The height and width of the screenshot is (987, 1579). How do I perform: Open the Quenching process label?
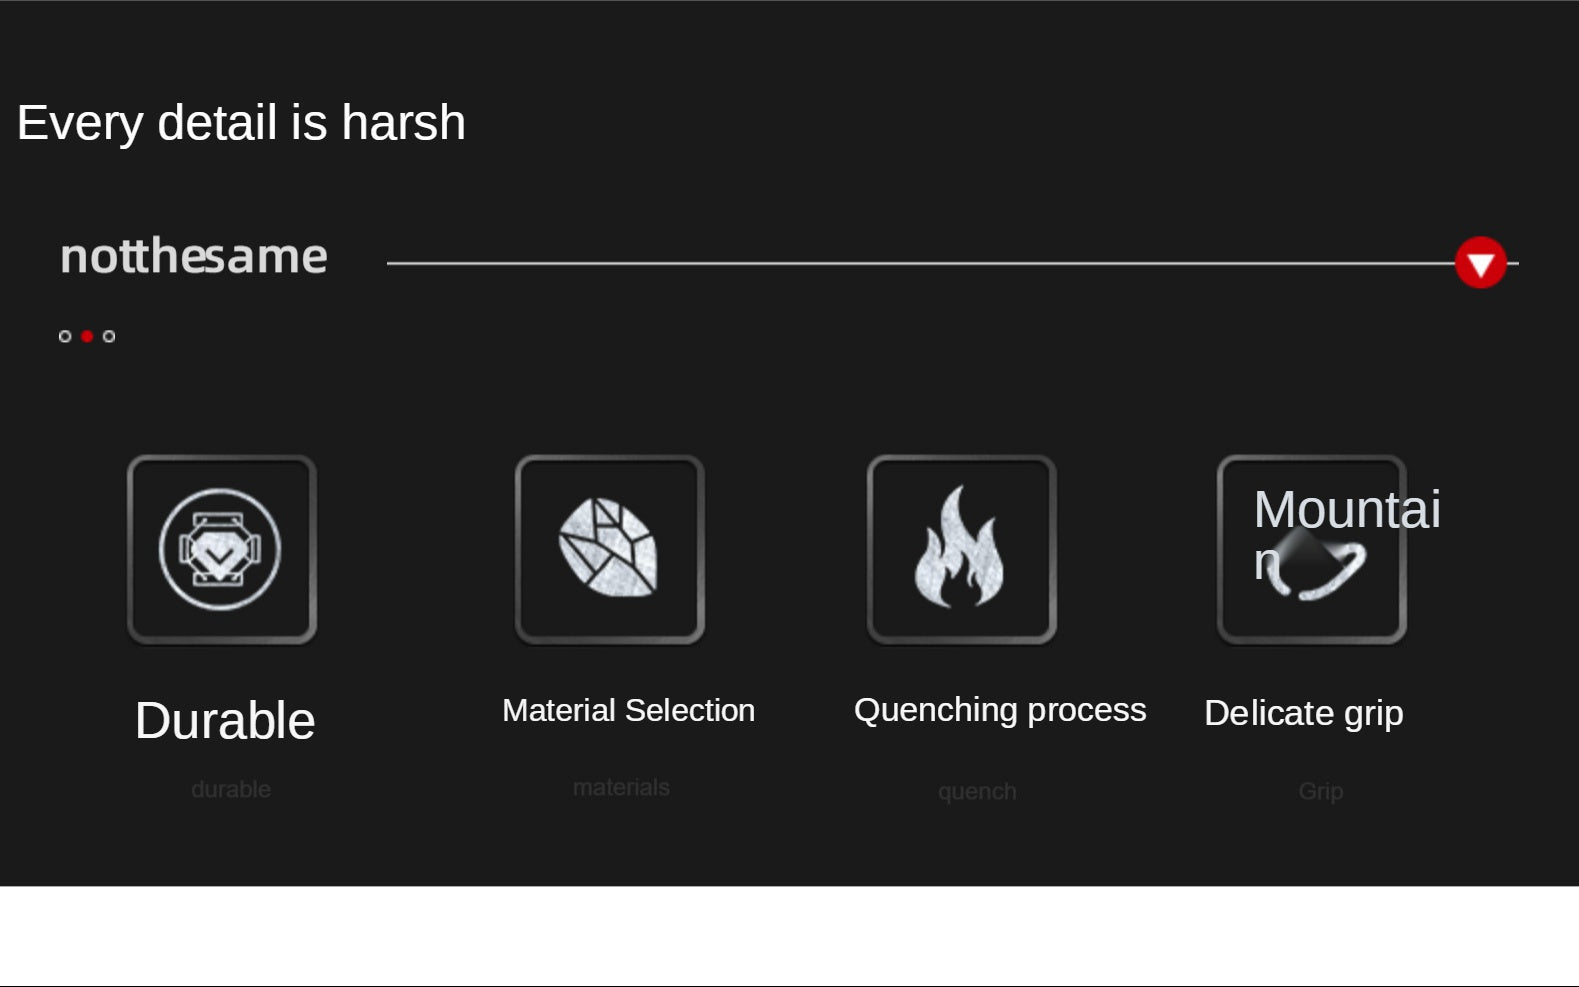click(x=1000, y=710)
